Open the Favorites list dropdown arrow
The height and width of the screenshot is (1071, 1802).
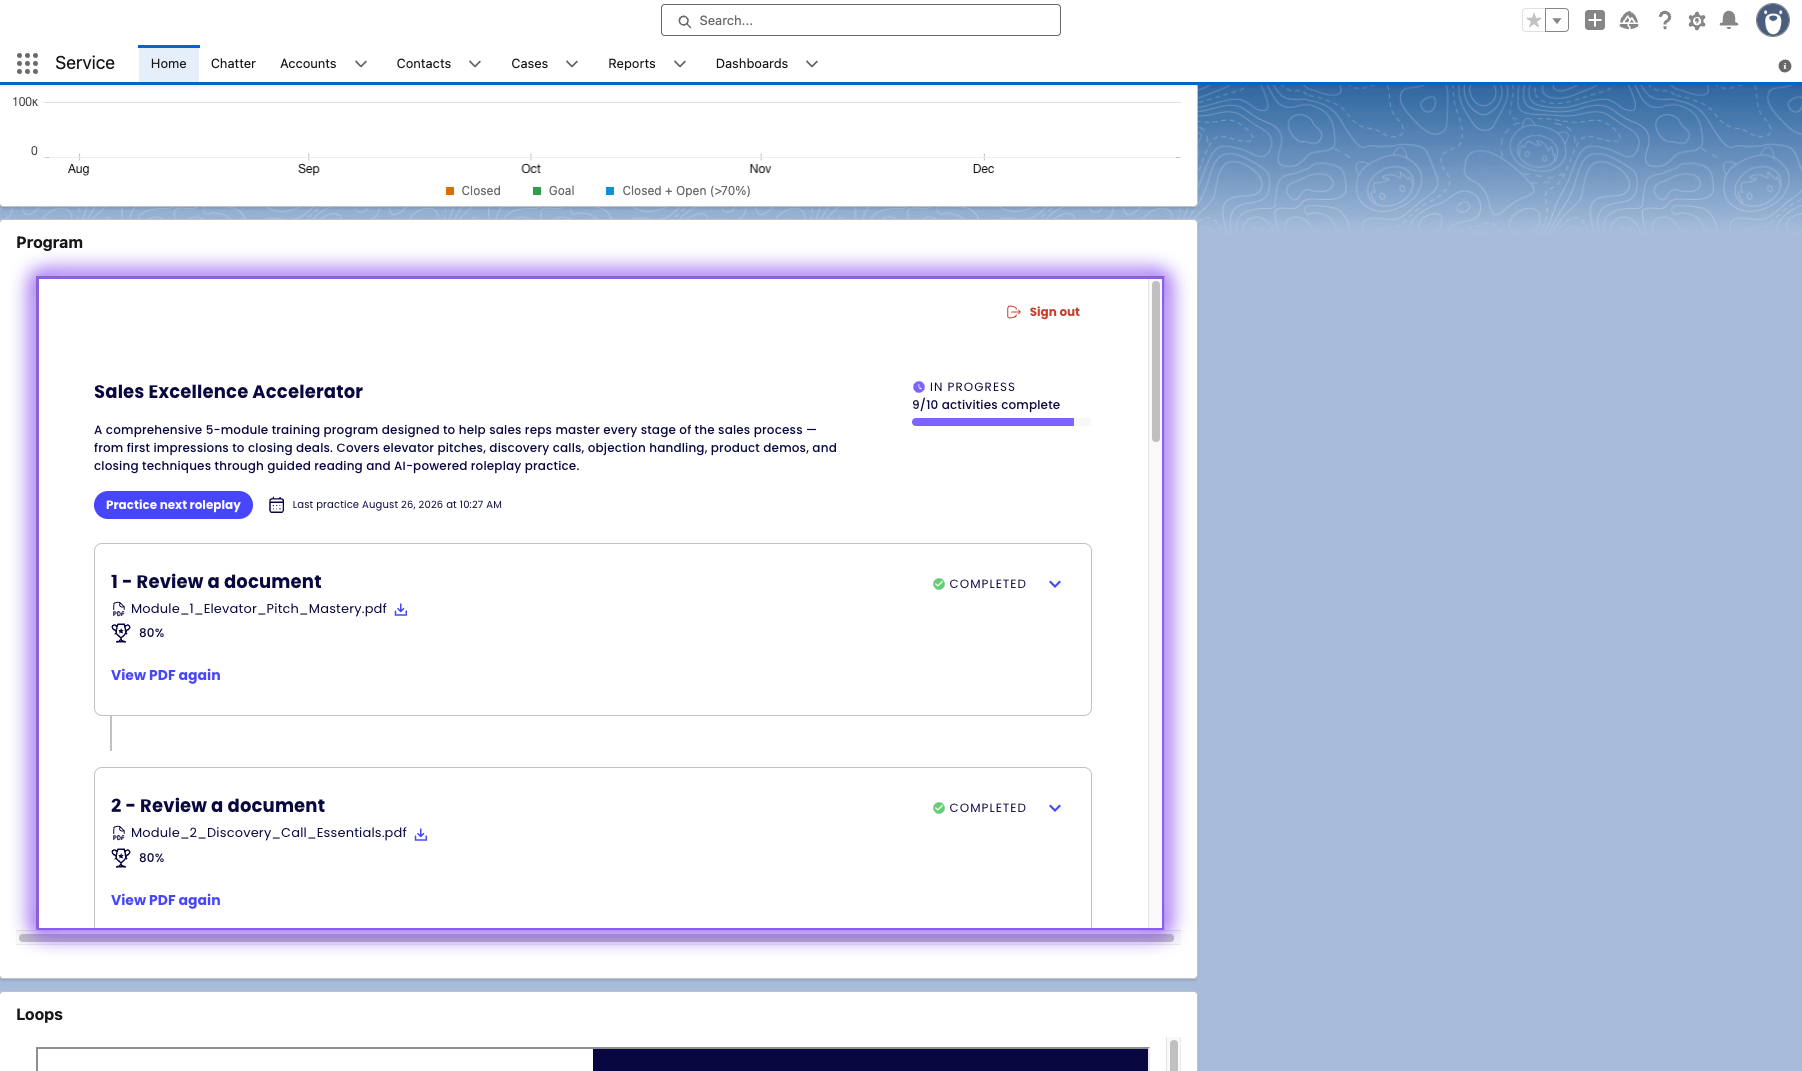(x=1557, y=20)
